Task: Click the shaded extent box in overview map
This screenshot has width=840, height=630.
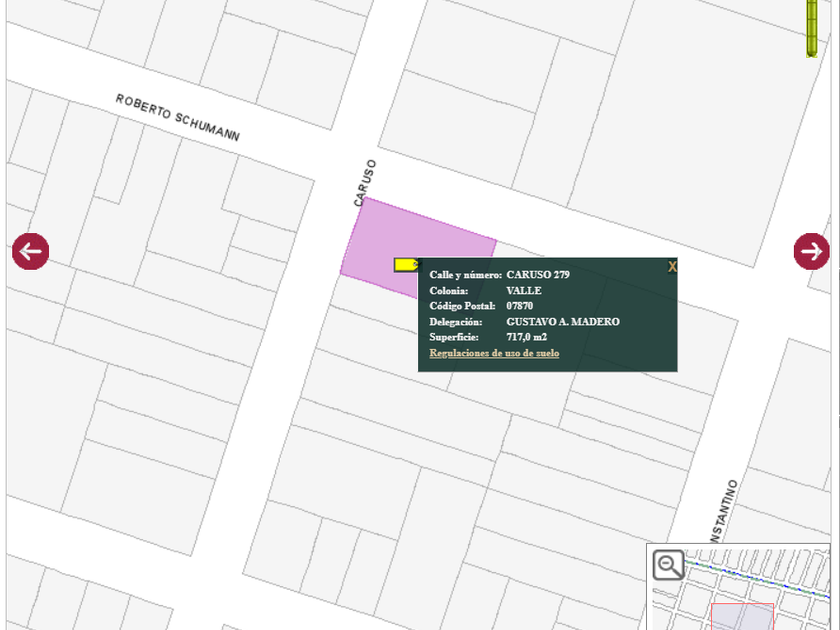Action: click(741, 616)
